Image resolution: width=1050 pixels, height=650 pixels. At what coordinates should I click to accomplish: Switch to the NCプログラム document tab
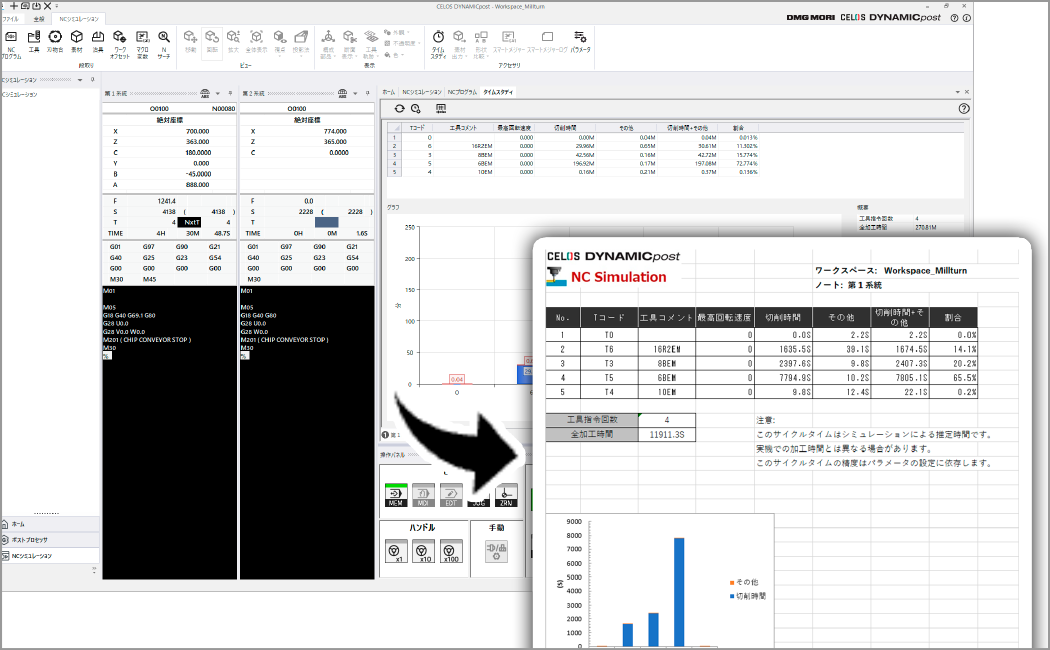point(462,92)
